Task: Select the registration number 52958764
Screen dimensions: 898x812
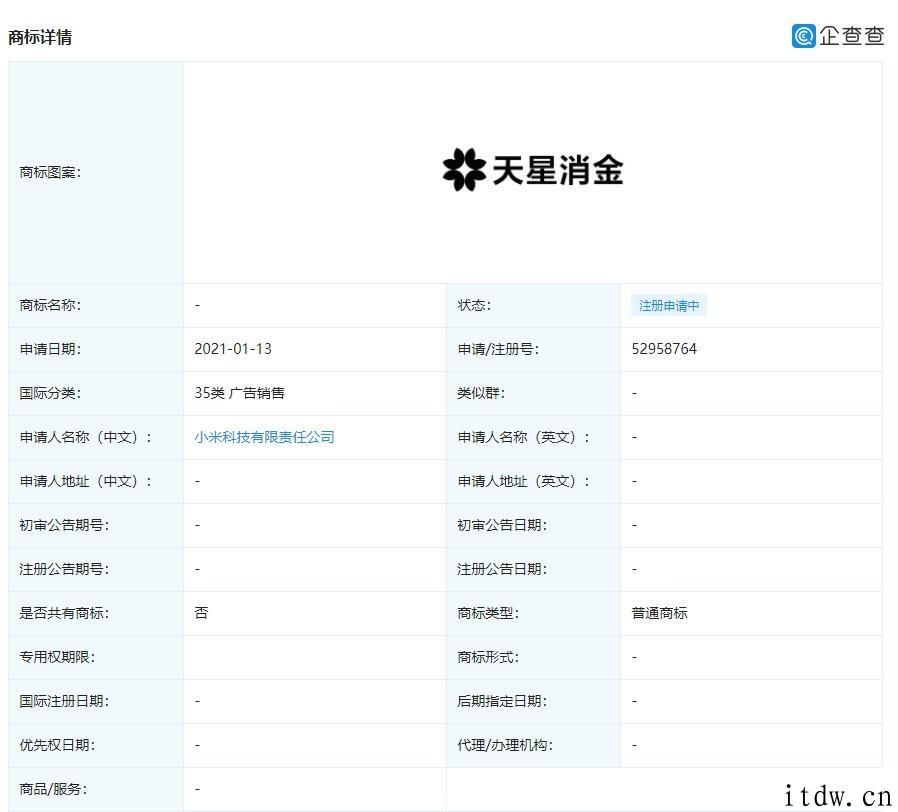Action: (664, 349)
